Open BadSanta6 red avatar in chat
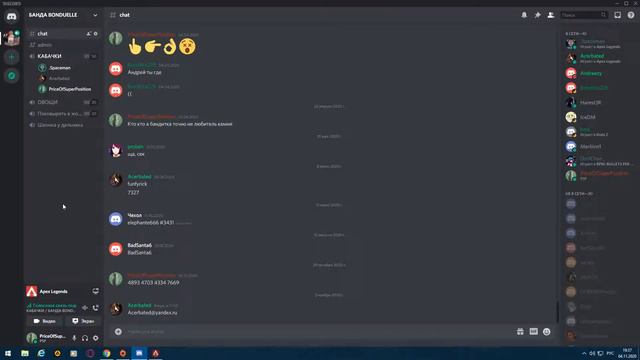Viewport: 640px width, 360px height. point(116,249)
